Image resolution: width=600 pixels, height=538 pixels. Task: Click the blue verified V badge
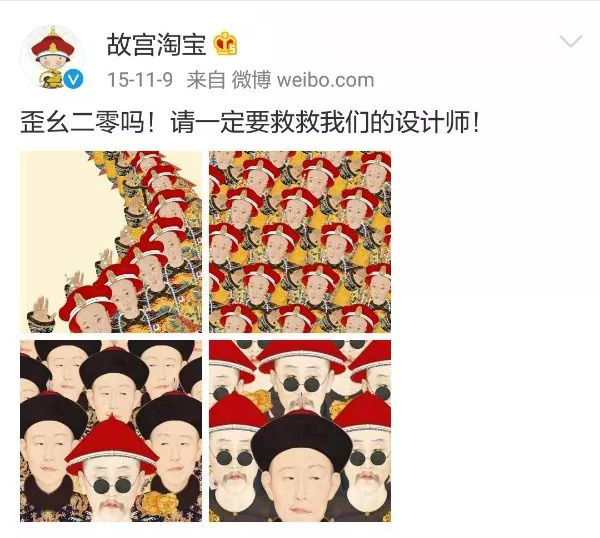click(73, 79)
